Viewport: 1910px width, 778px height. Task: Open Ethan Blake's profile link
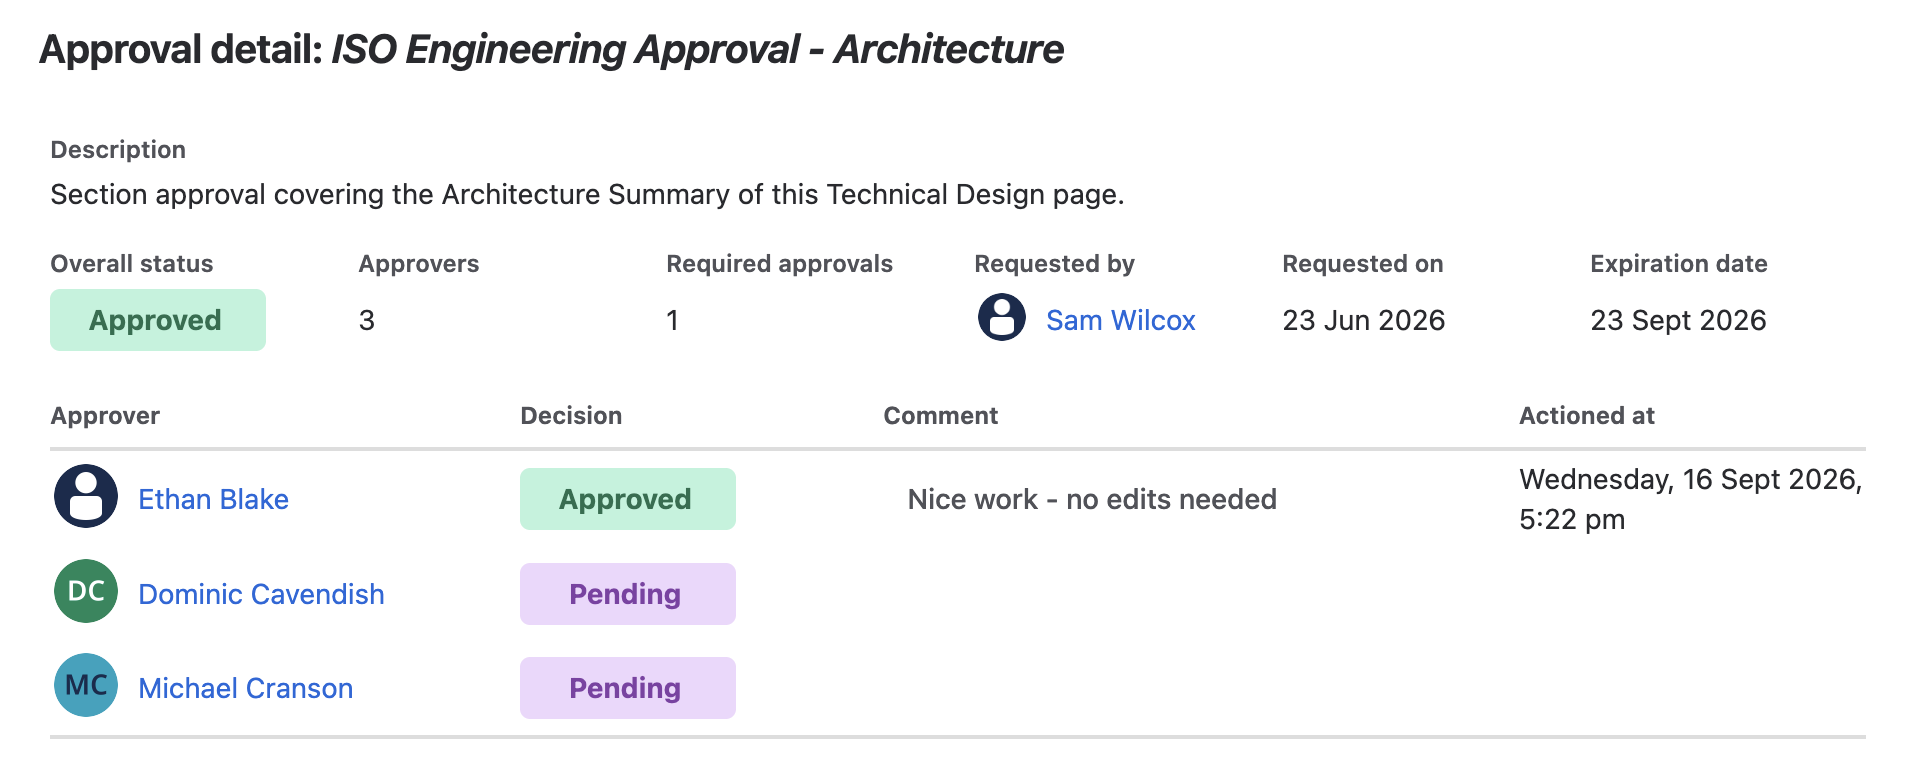[x=213, y=499]
